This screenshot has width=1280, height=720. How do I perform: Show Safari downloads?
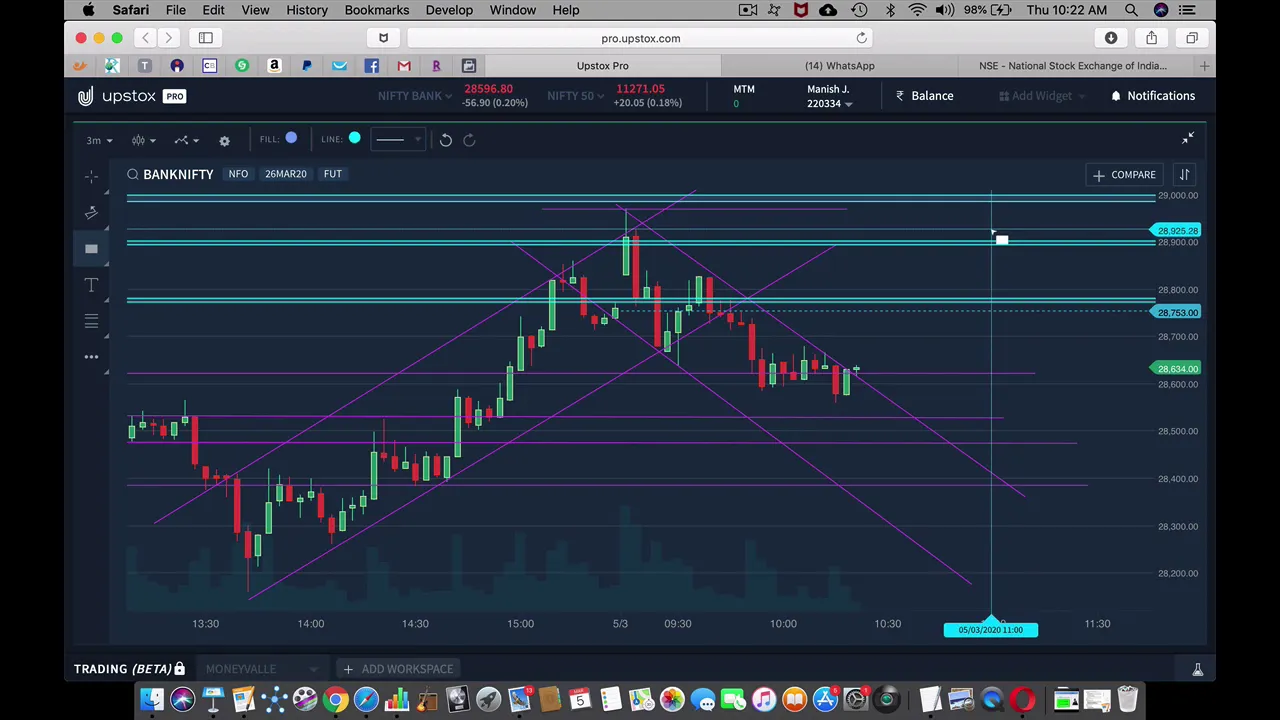1111,38
